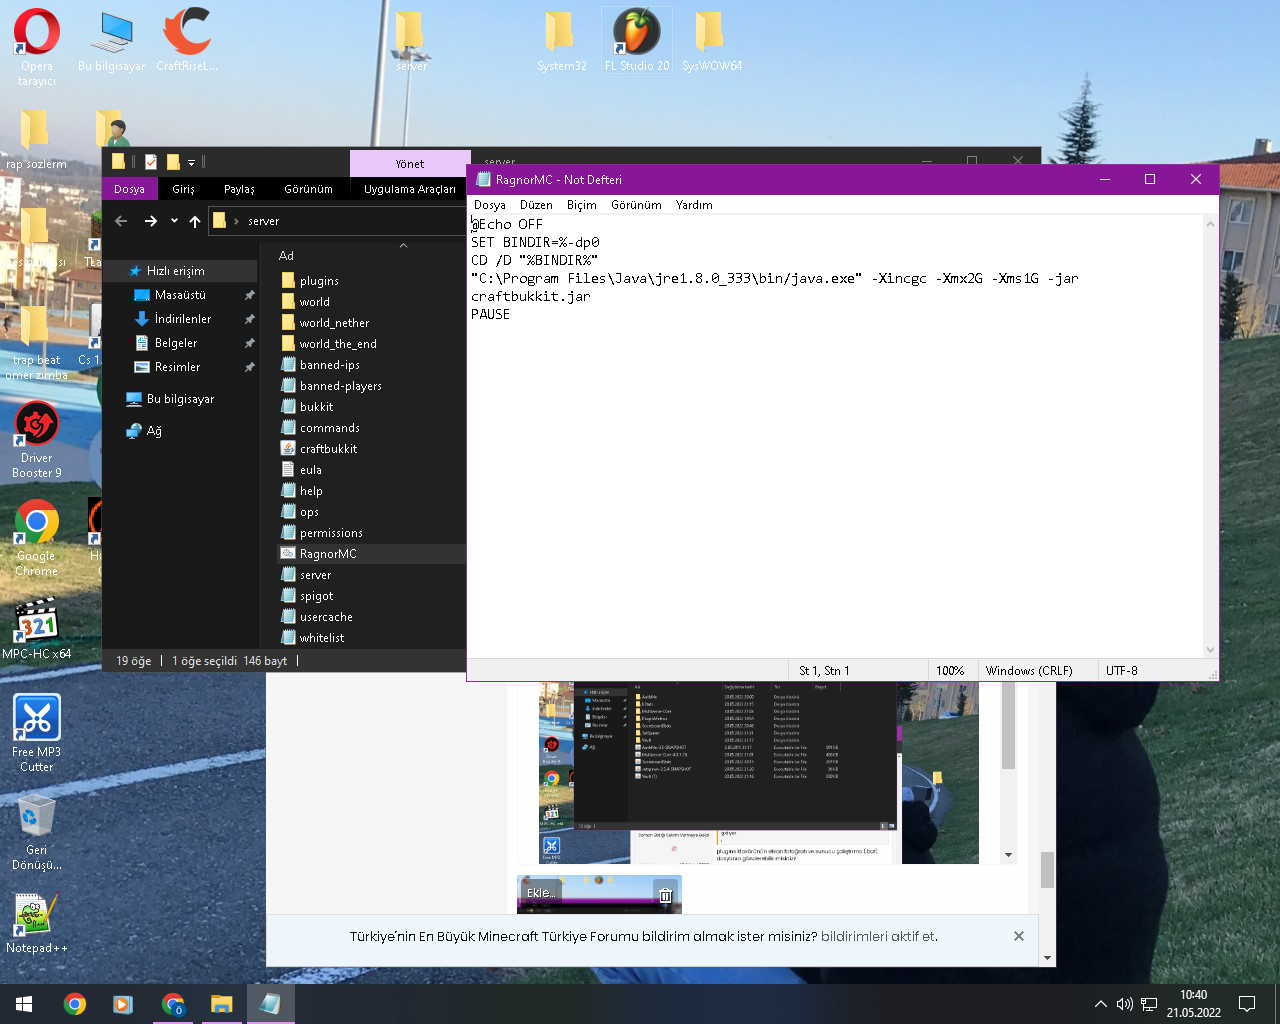Open Notepad Düzen menu

536,205
